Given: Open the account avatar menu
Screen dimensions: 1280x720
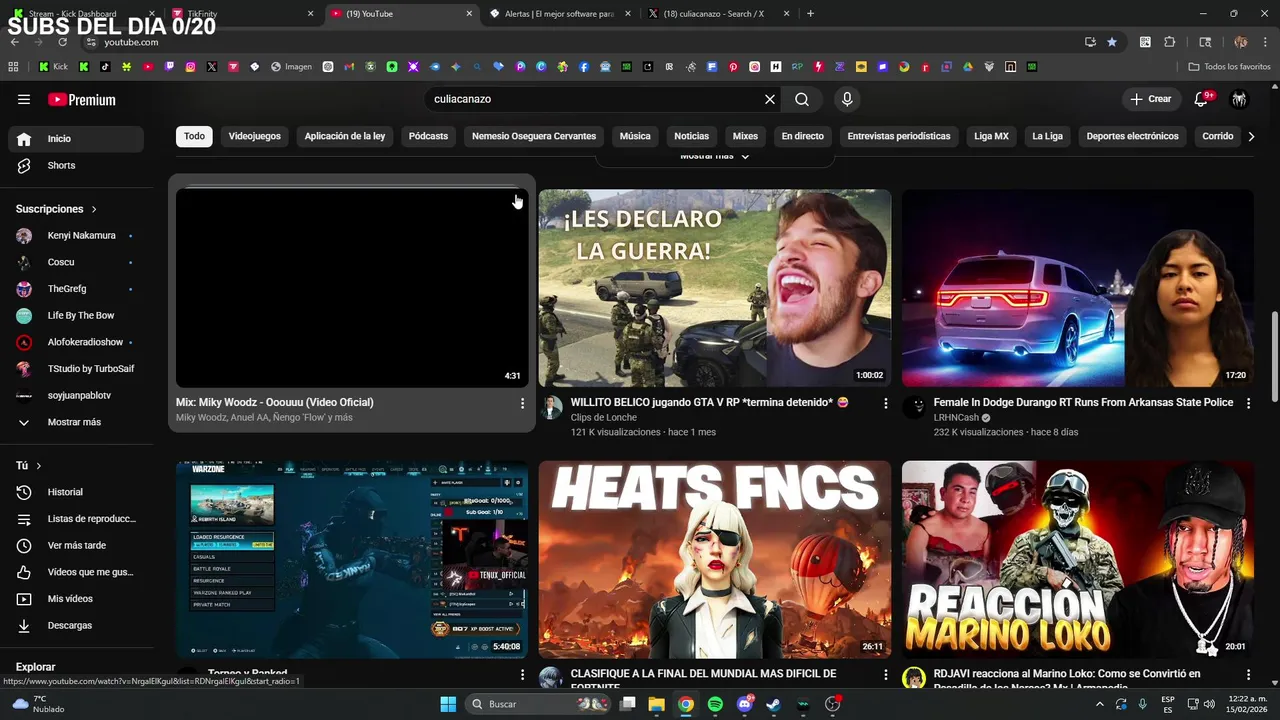Looking at the screenshot, I should point(1239,99).
